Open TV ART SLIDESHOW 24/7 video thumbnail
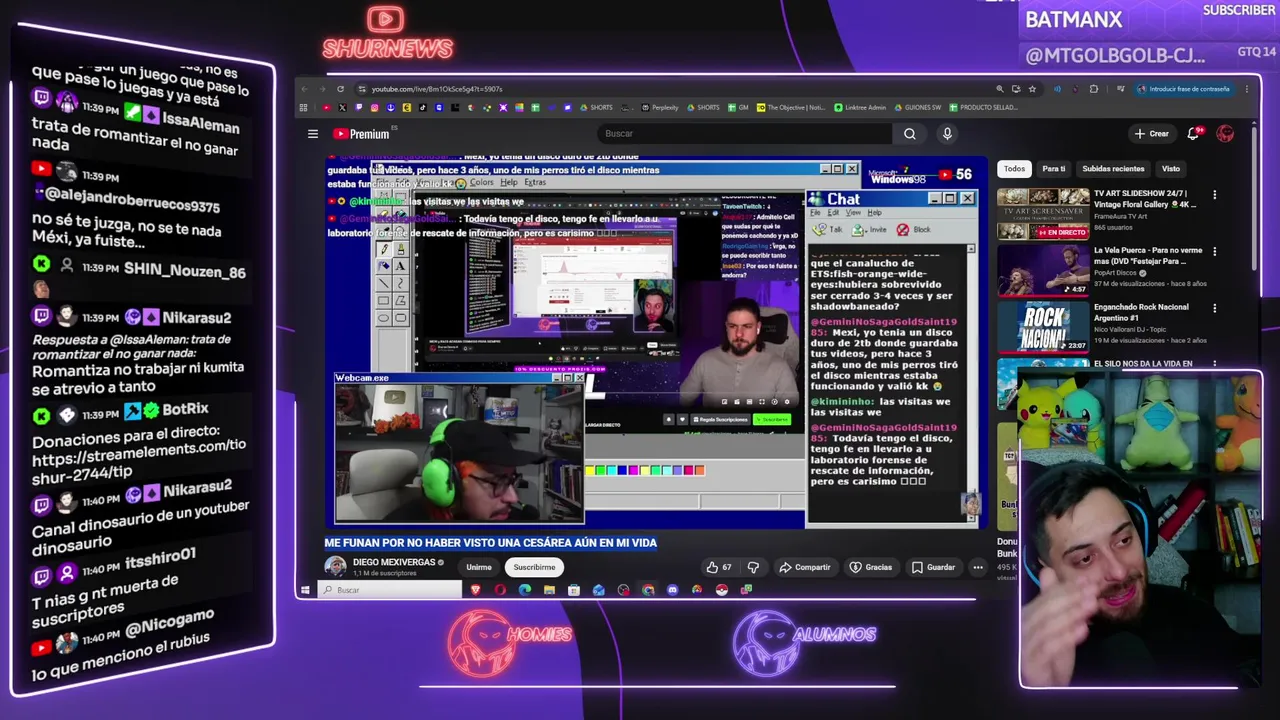 click(x=1042, y=214)
